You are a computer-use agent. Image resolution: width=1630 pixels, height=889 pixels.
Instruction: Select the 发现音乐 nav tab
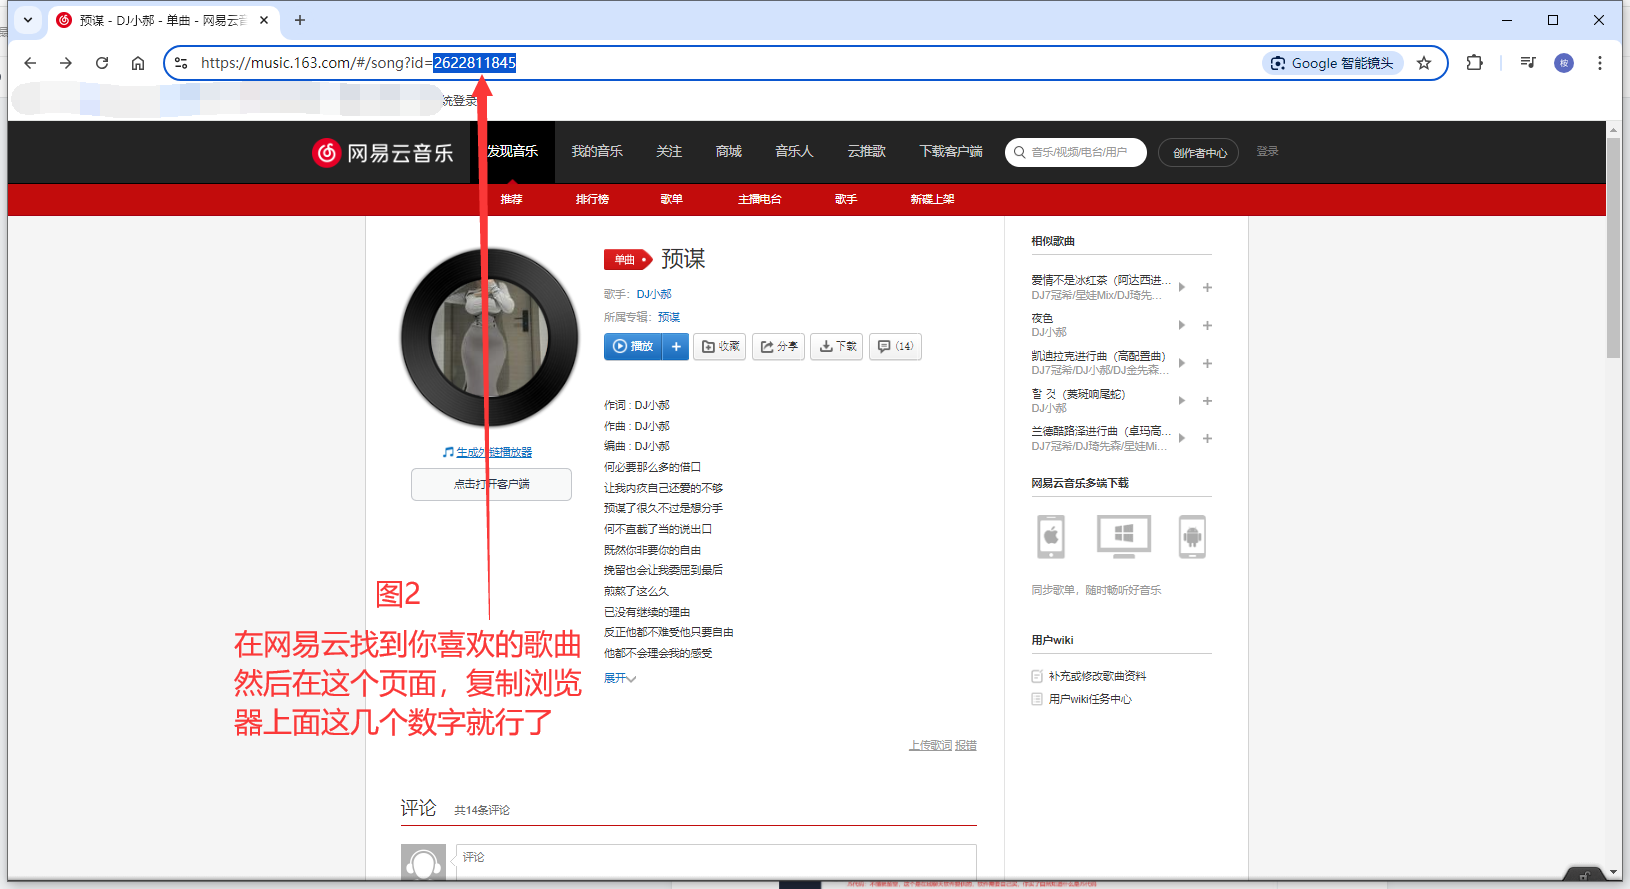point(512,152)
